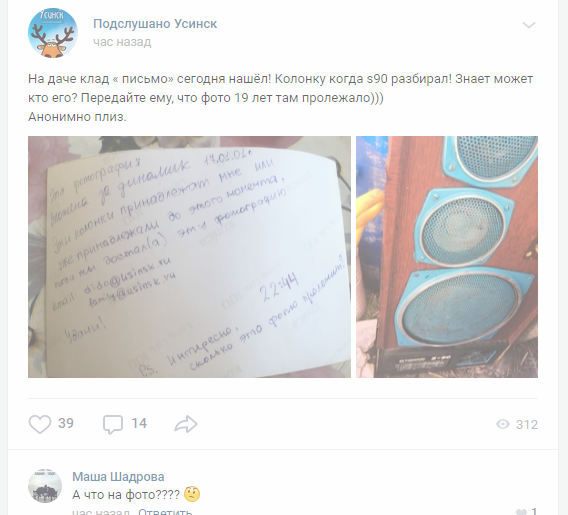This screenshot has width=568, height=515.
Task: Open the post timestamp 'час назад'
Action: pyautogui.click(x=122, y=42)
